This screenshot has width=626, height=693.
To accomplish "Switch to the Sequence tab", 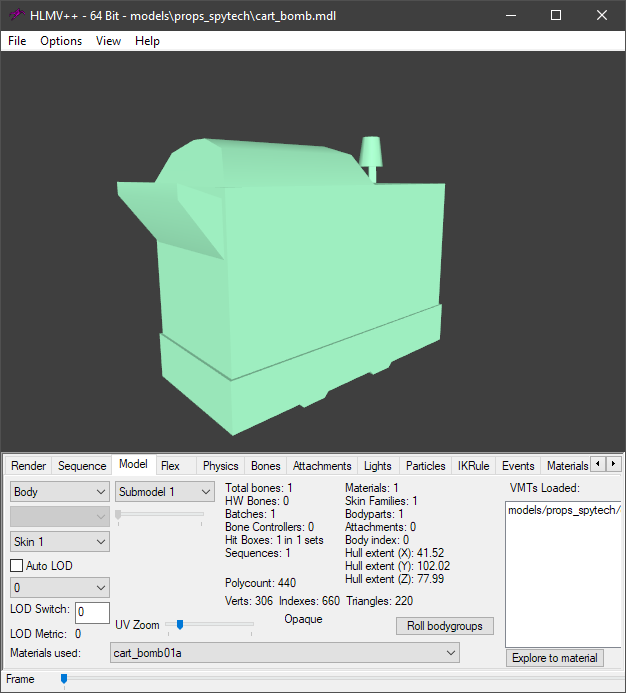I will click(82, 466).
